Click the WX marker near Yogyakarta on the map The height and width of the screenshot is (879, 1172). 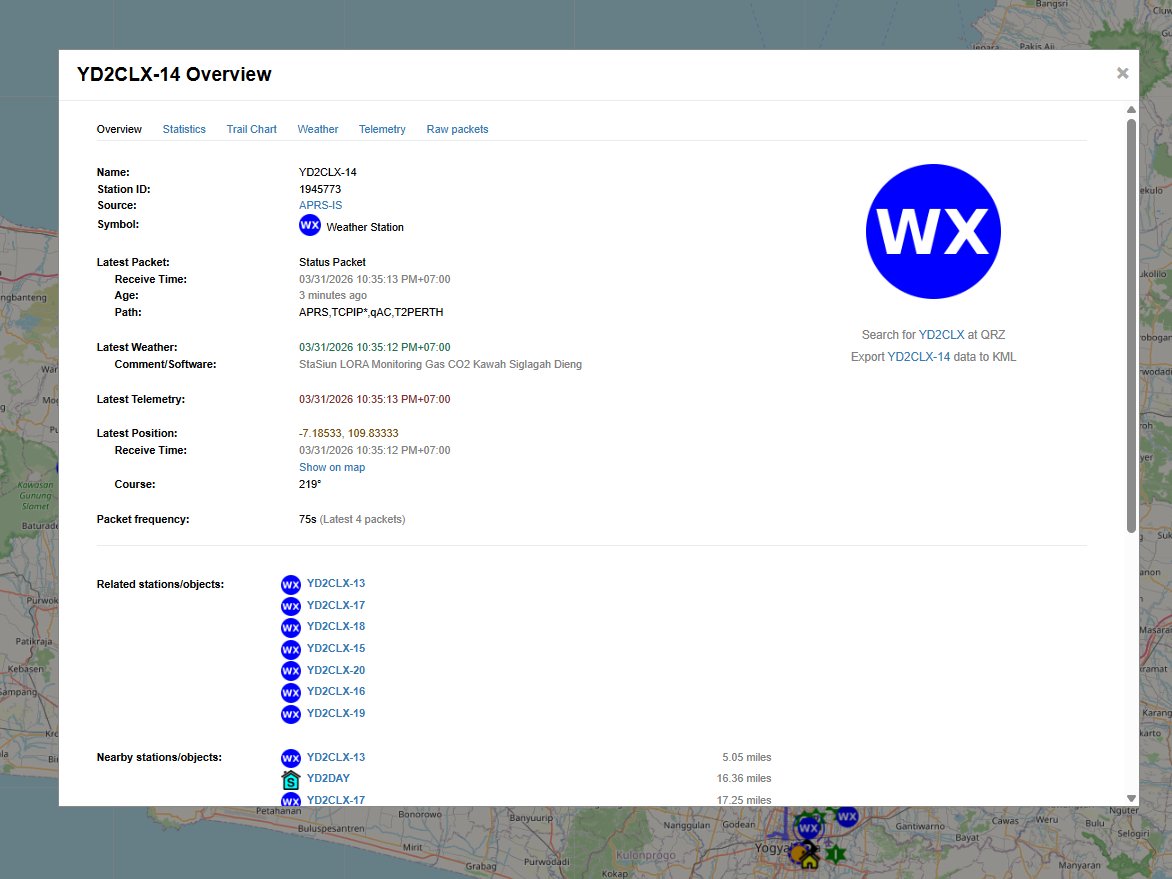(809, 827)
